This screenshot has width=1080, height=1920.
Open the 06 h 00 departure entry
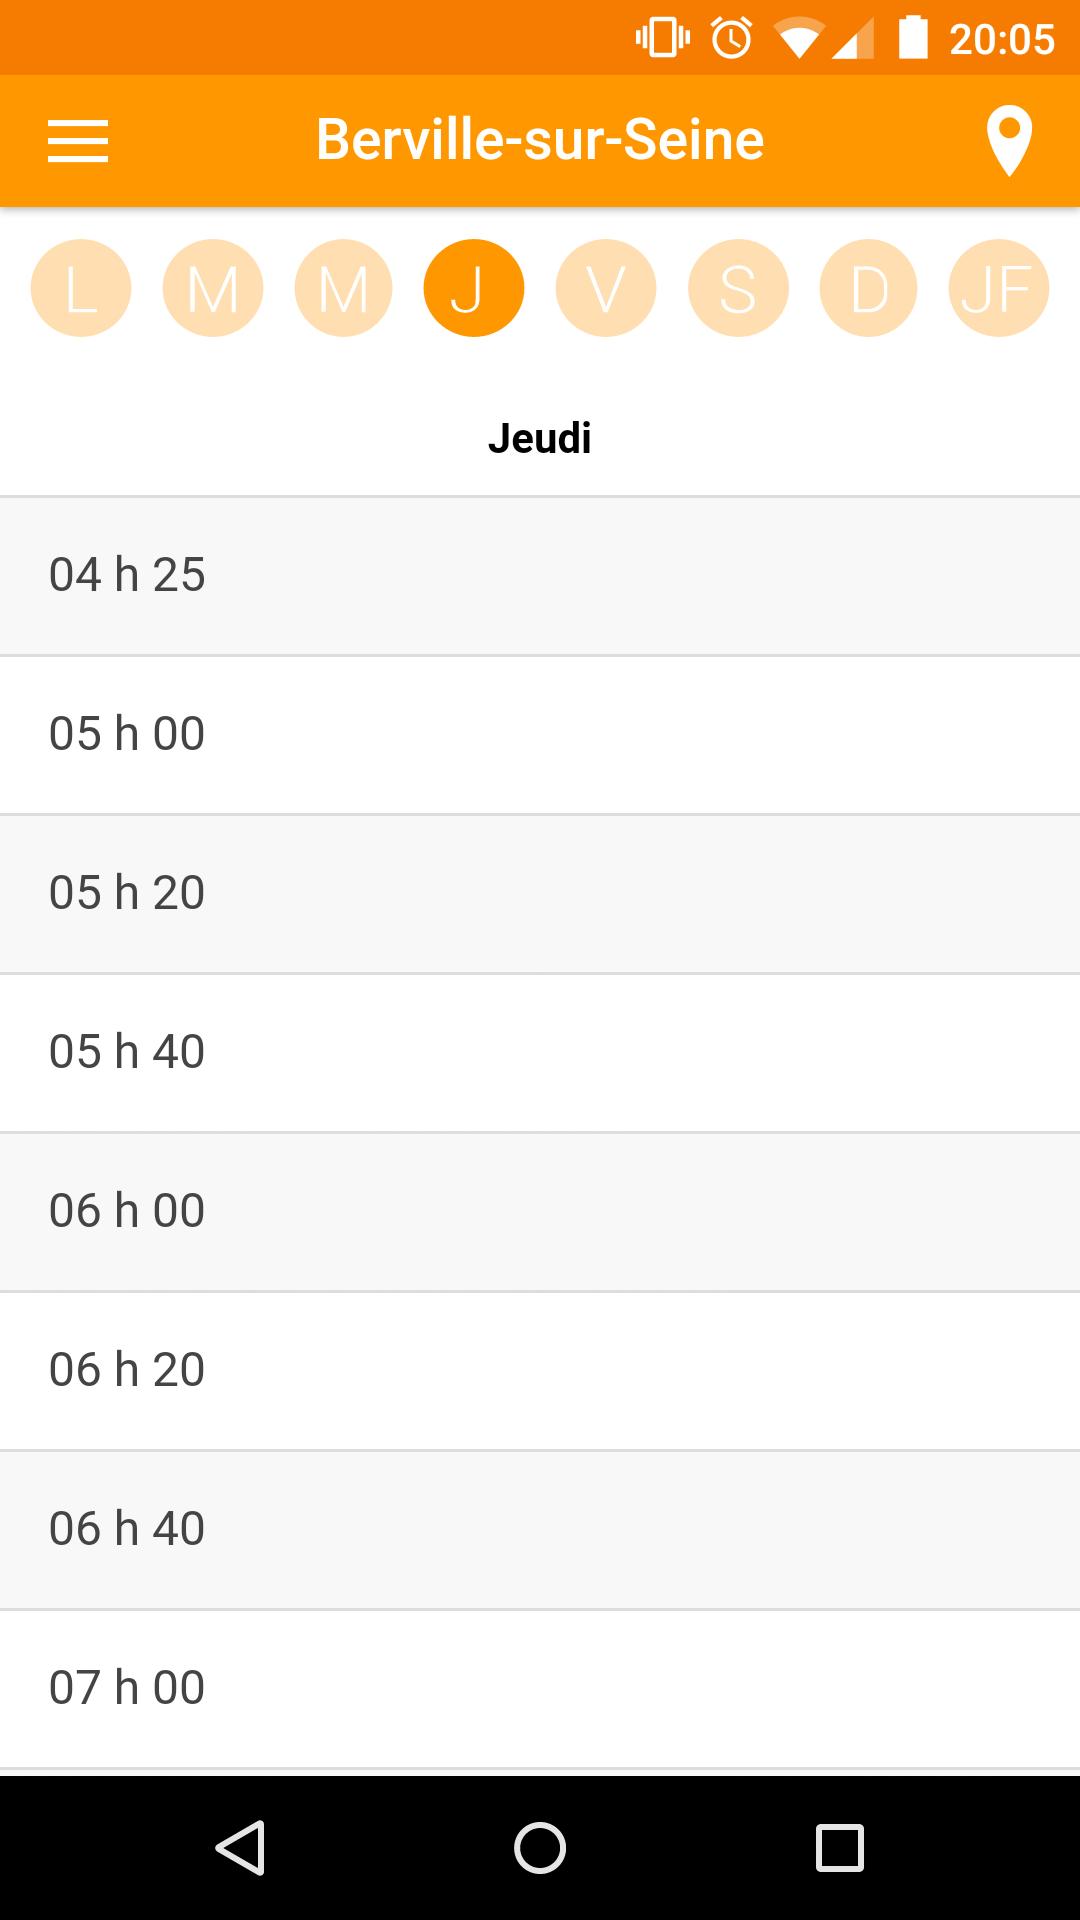point(540,1212)
